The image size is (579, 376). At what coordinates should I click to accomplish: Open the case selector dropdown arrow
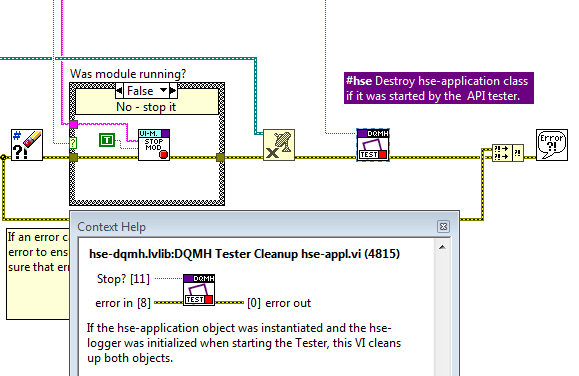[163, 90]
